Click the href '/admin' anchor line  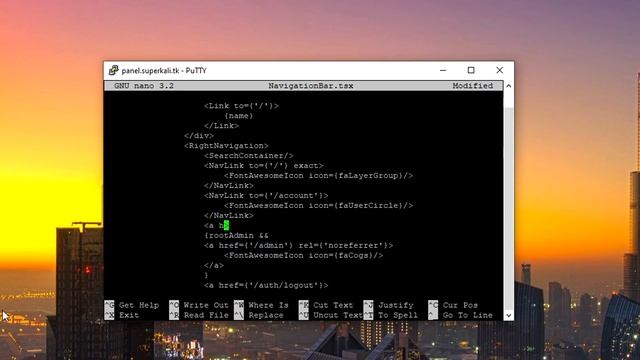(x=298, y=245)
